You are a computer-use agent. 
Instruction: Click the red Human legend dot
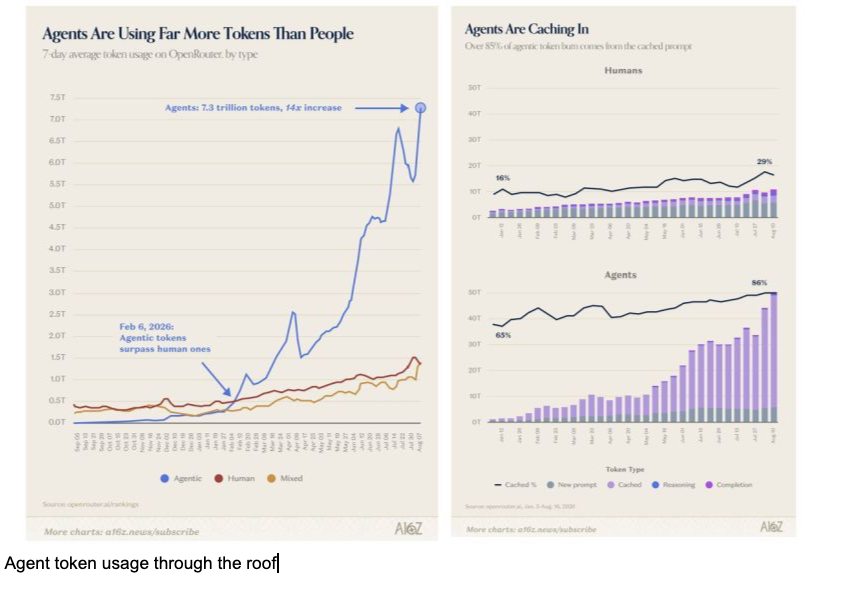[218, 478]
